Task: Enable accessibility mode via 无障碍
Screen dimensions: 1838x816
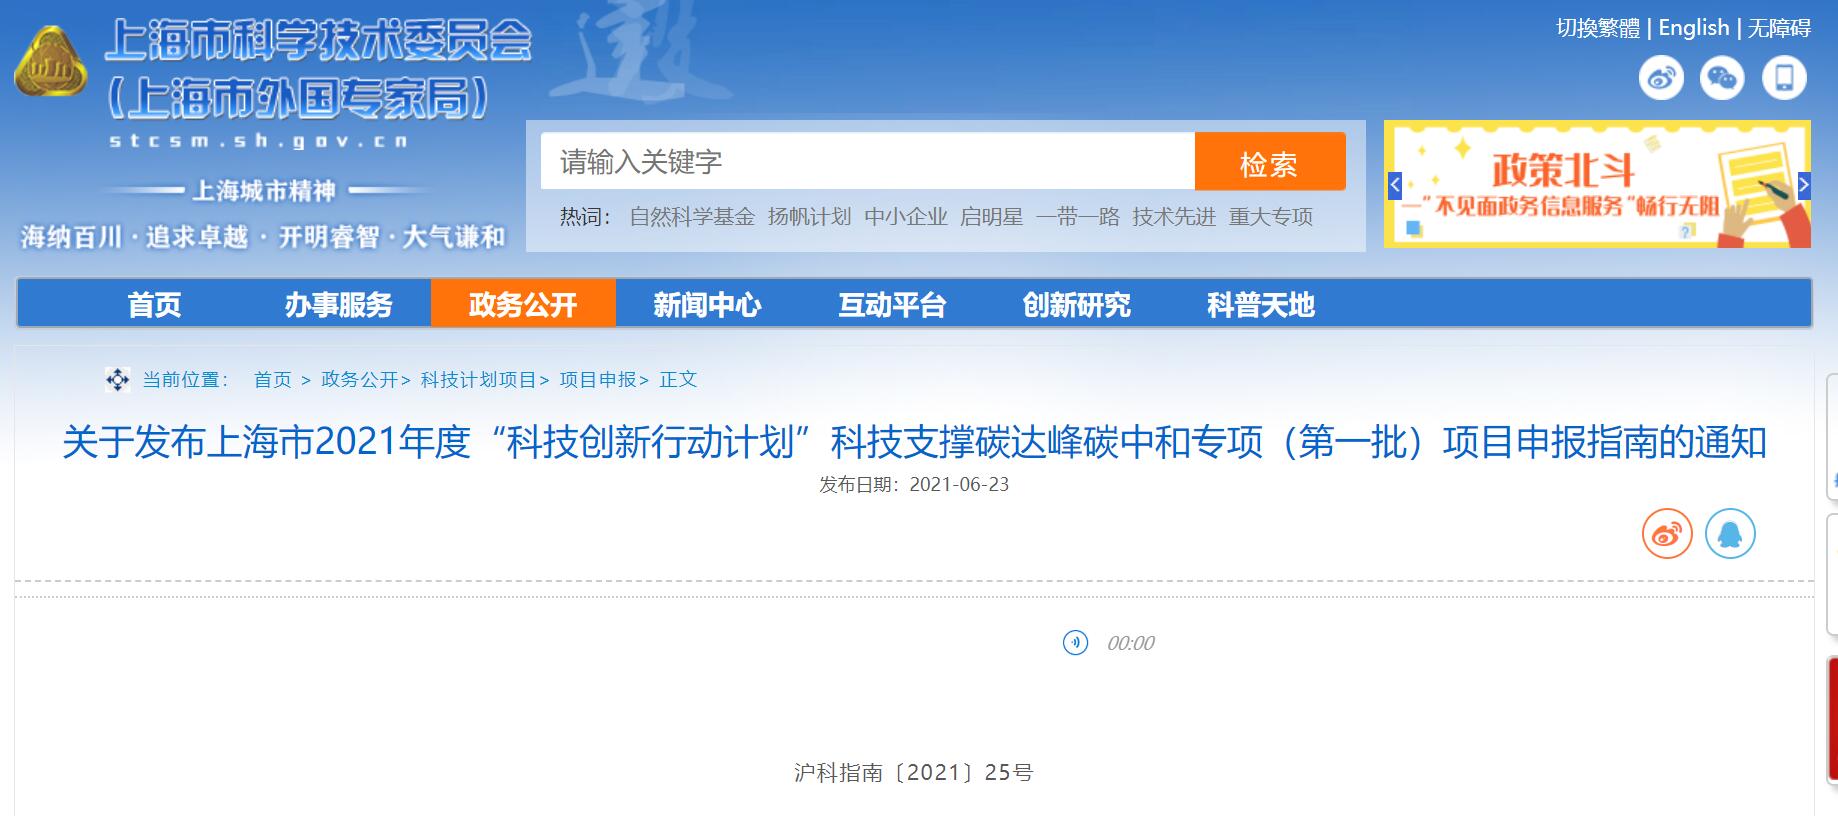Action: [x=1779, y=28]
